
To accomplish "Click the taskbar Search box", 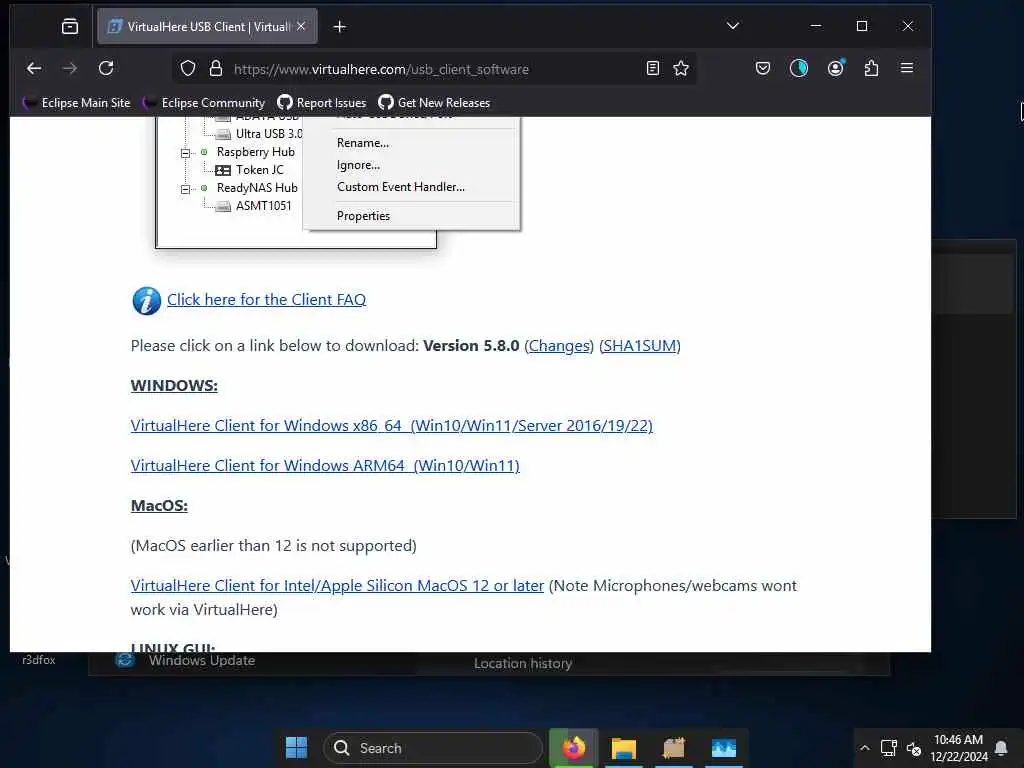I will 432,748.
